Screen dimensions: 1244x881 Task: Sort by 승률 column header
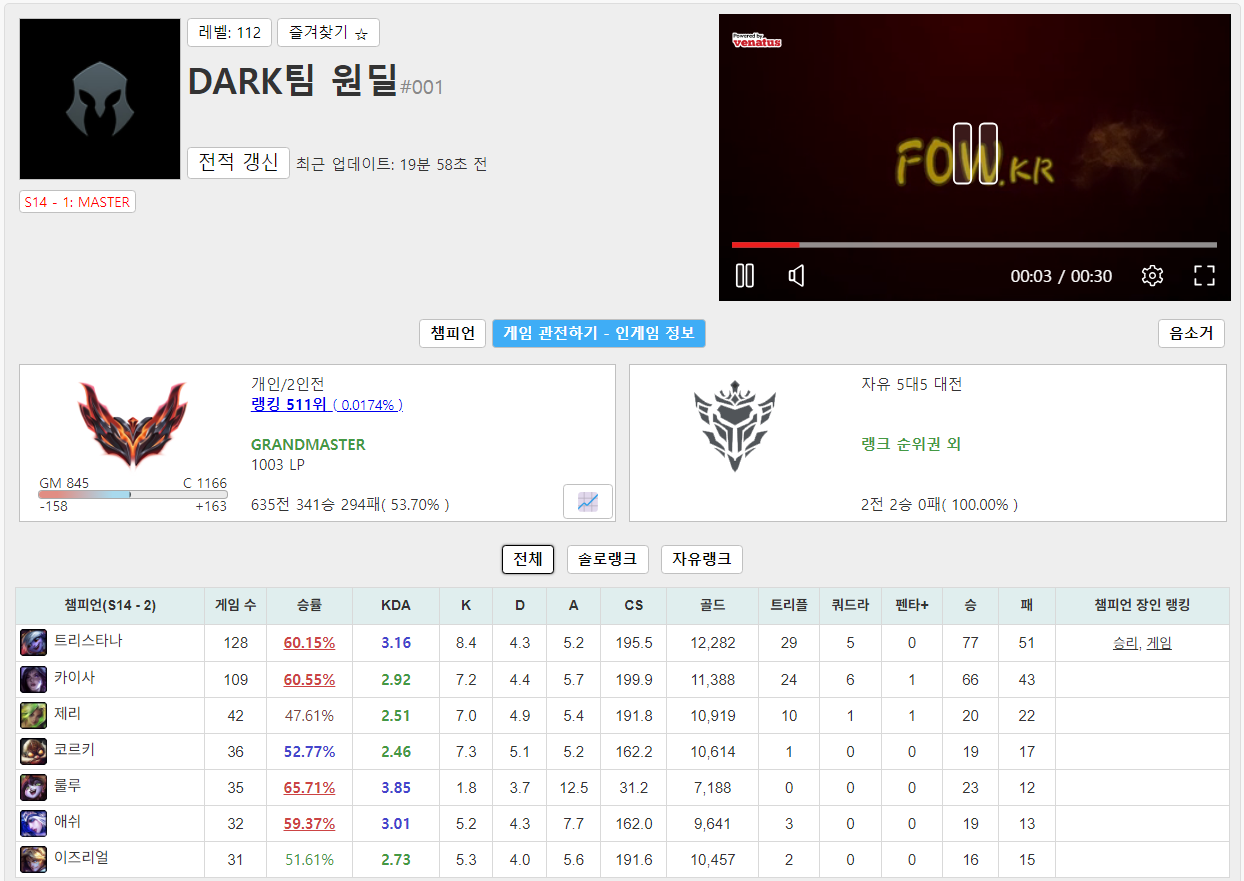[309, 606]
